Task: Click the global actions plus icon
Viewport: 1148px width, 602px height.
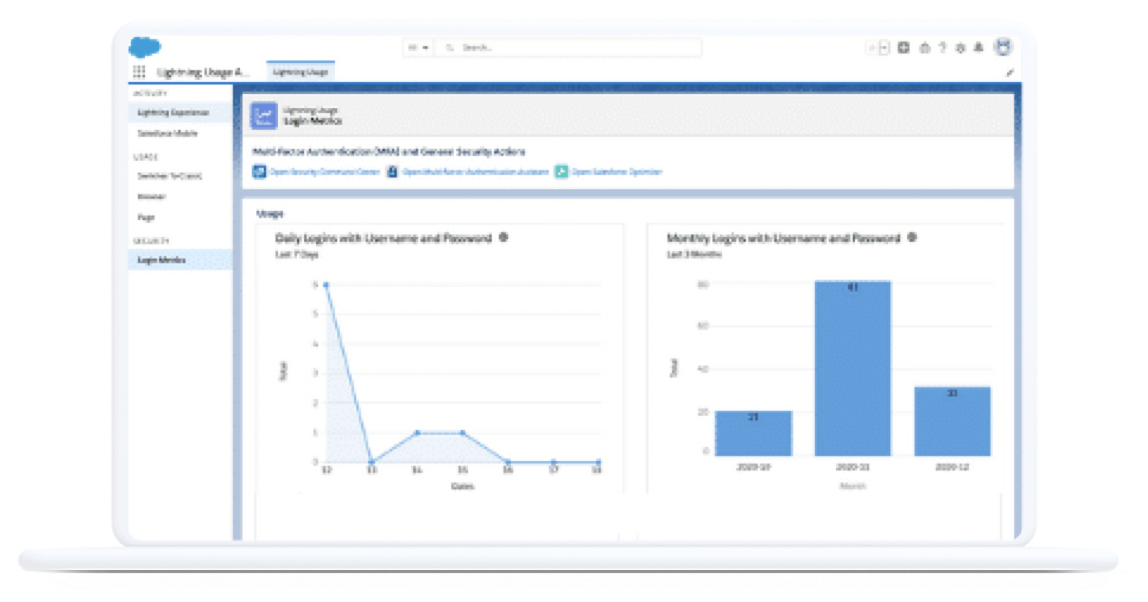Action: coord(904,48)
